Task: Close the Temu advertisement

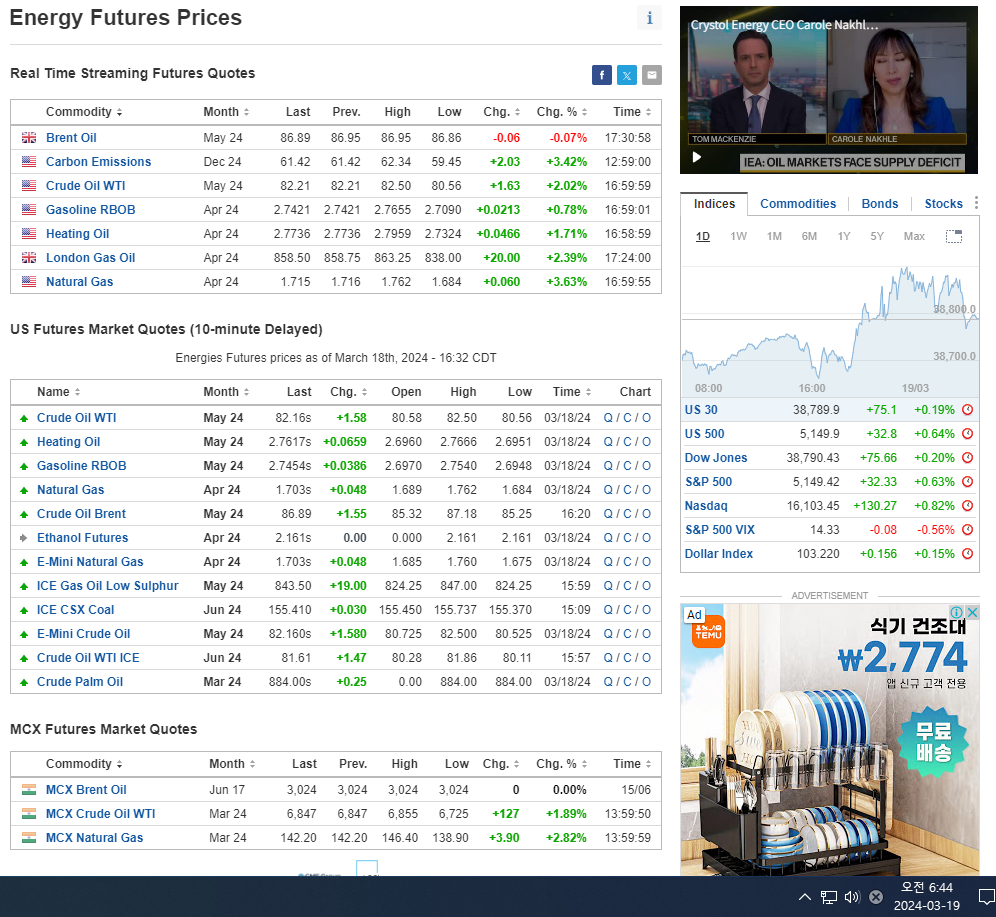Action: pyautogui.click(x=972, y=612)
